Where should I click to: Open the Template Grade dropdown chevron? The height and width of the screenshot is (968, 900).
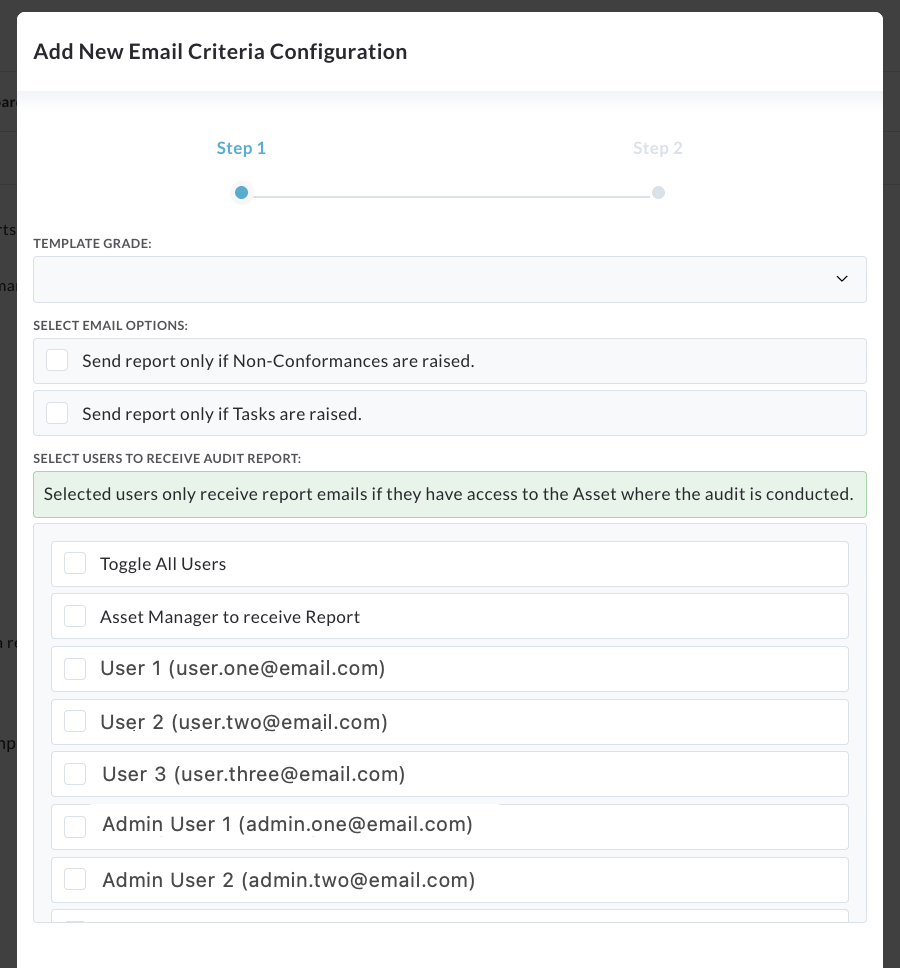tap(841, 279)
